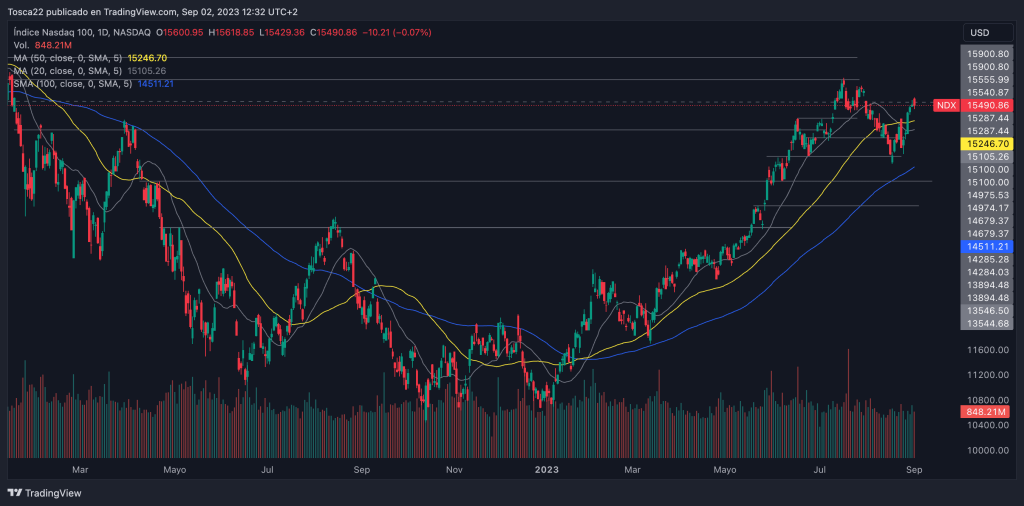Click the Nov label on the time axis
Screen dimensions: 1024x506
pyautogui.click(x=454, y=468)
